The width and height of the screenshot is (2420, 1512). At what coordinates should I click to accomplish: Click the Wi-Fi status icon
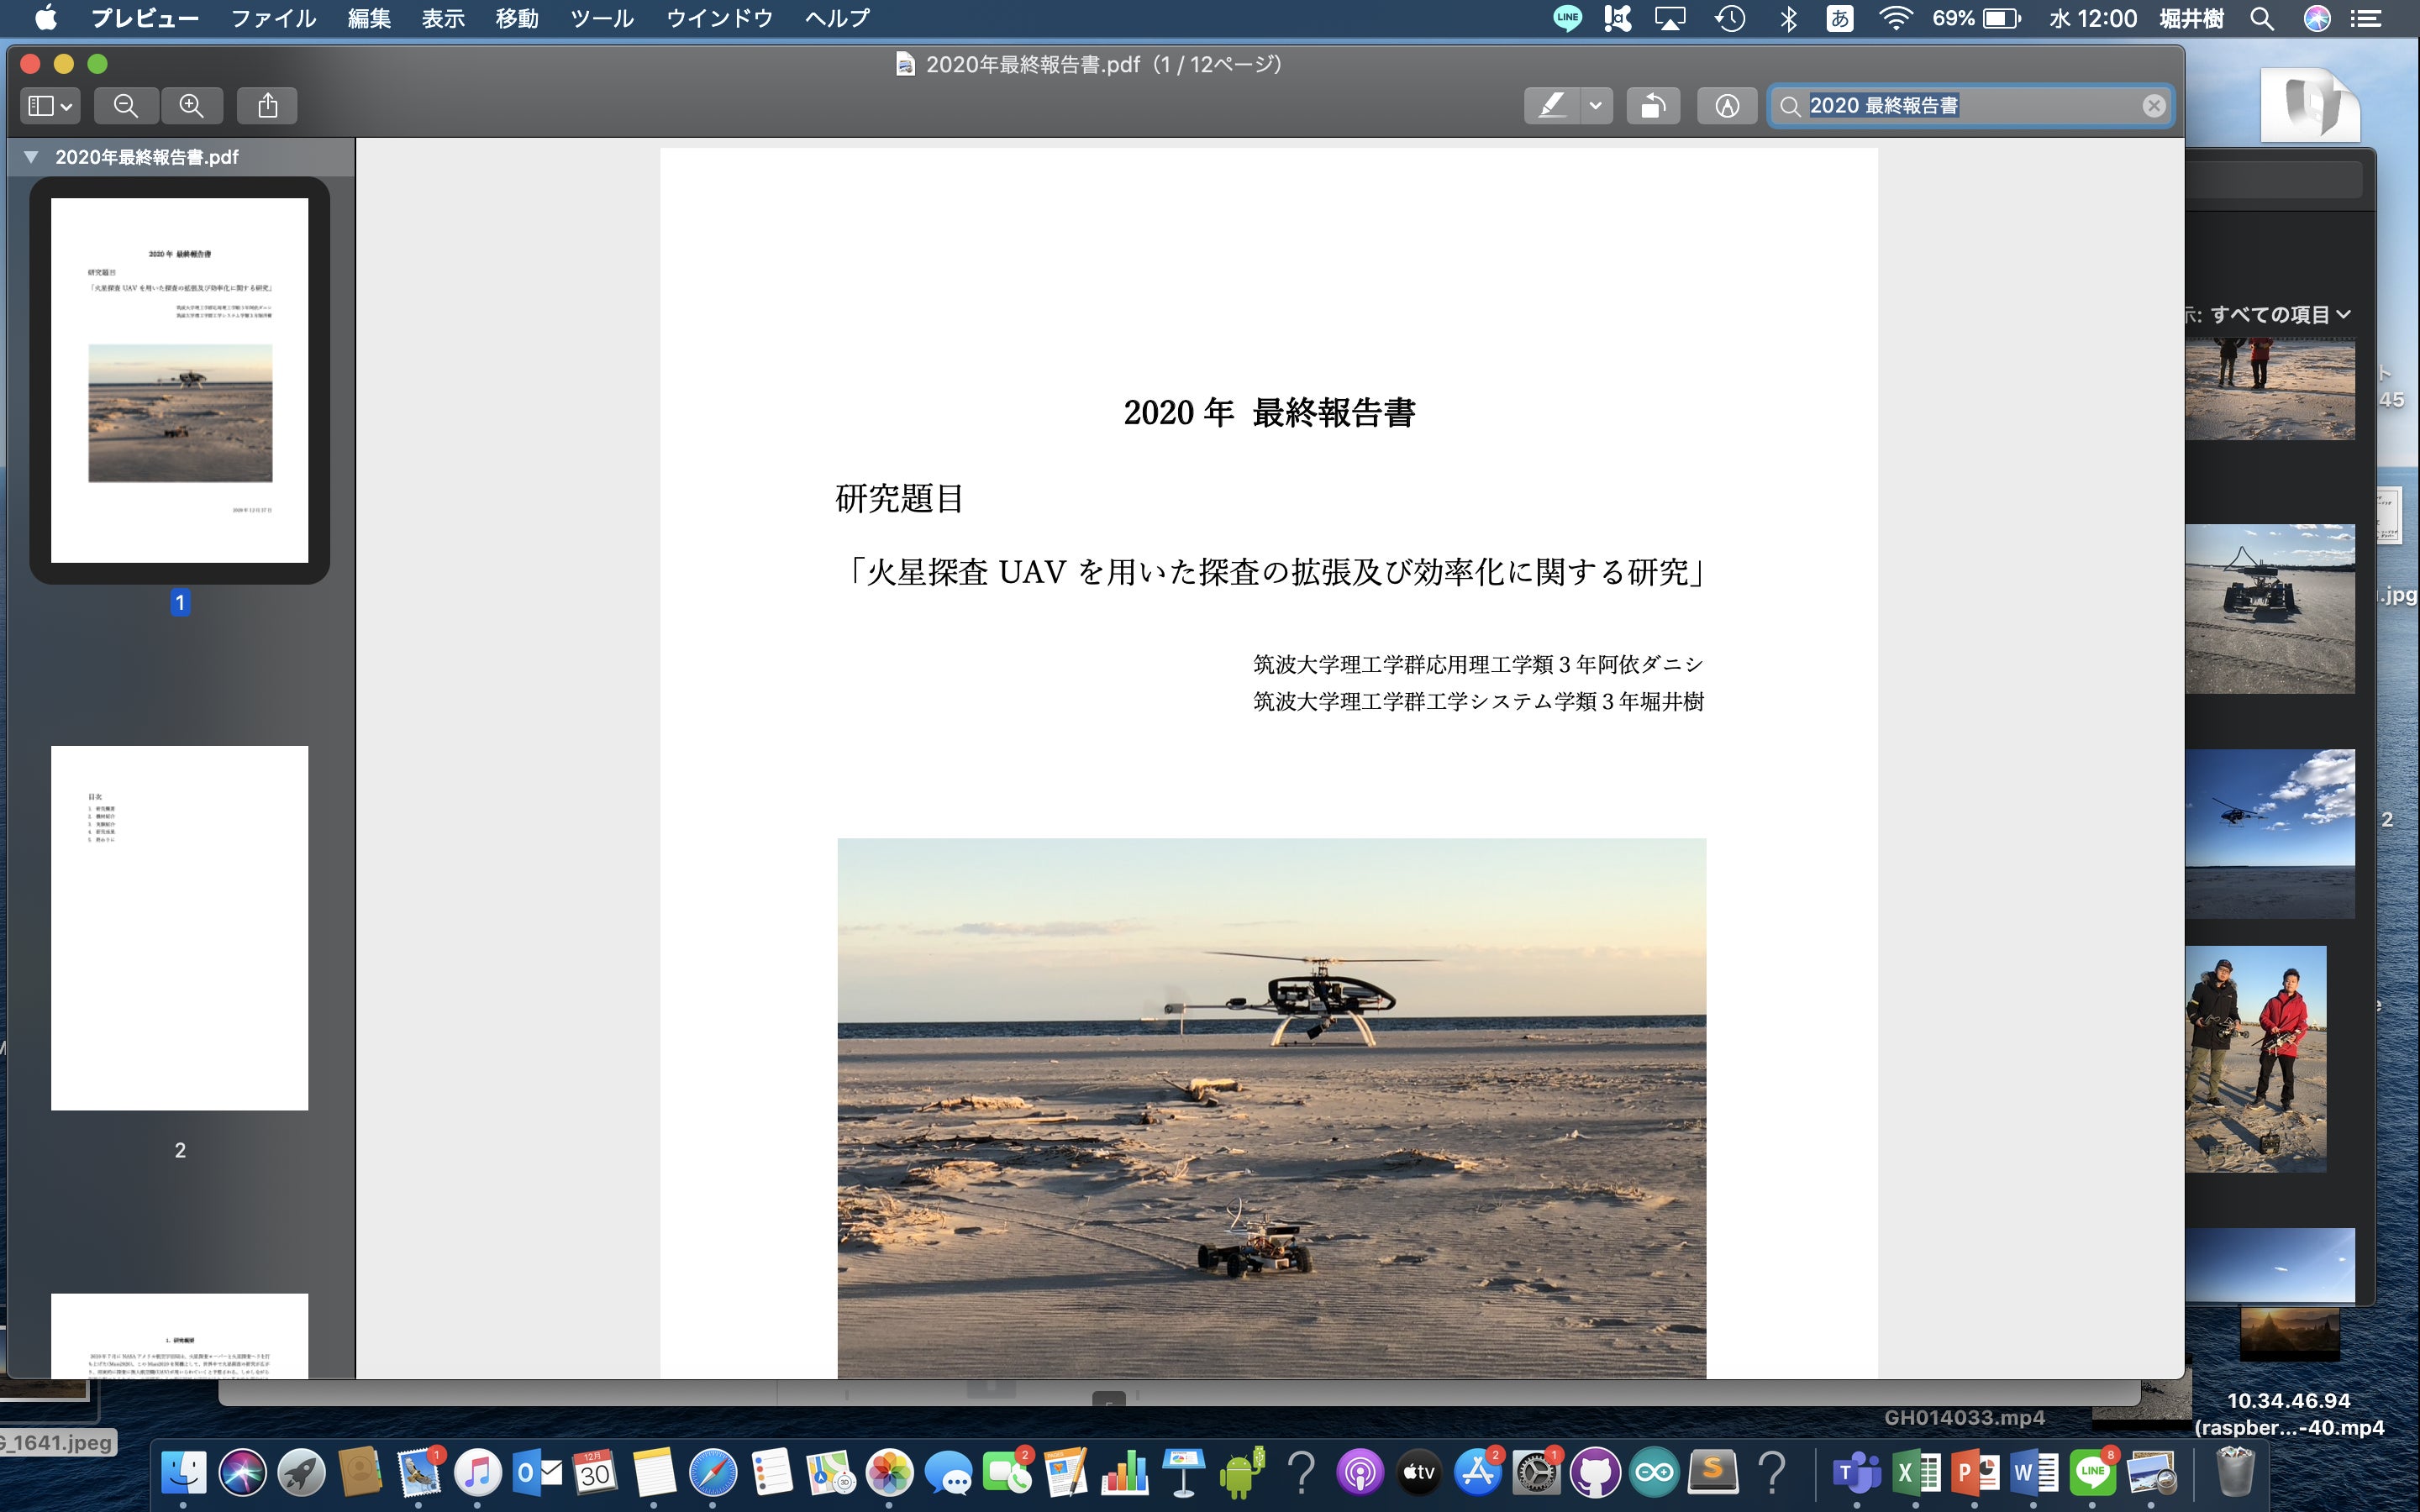pyautogui.click(x=1894, y=18)
